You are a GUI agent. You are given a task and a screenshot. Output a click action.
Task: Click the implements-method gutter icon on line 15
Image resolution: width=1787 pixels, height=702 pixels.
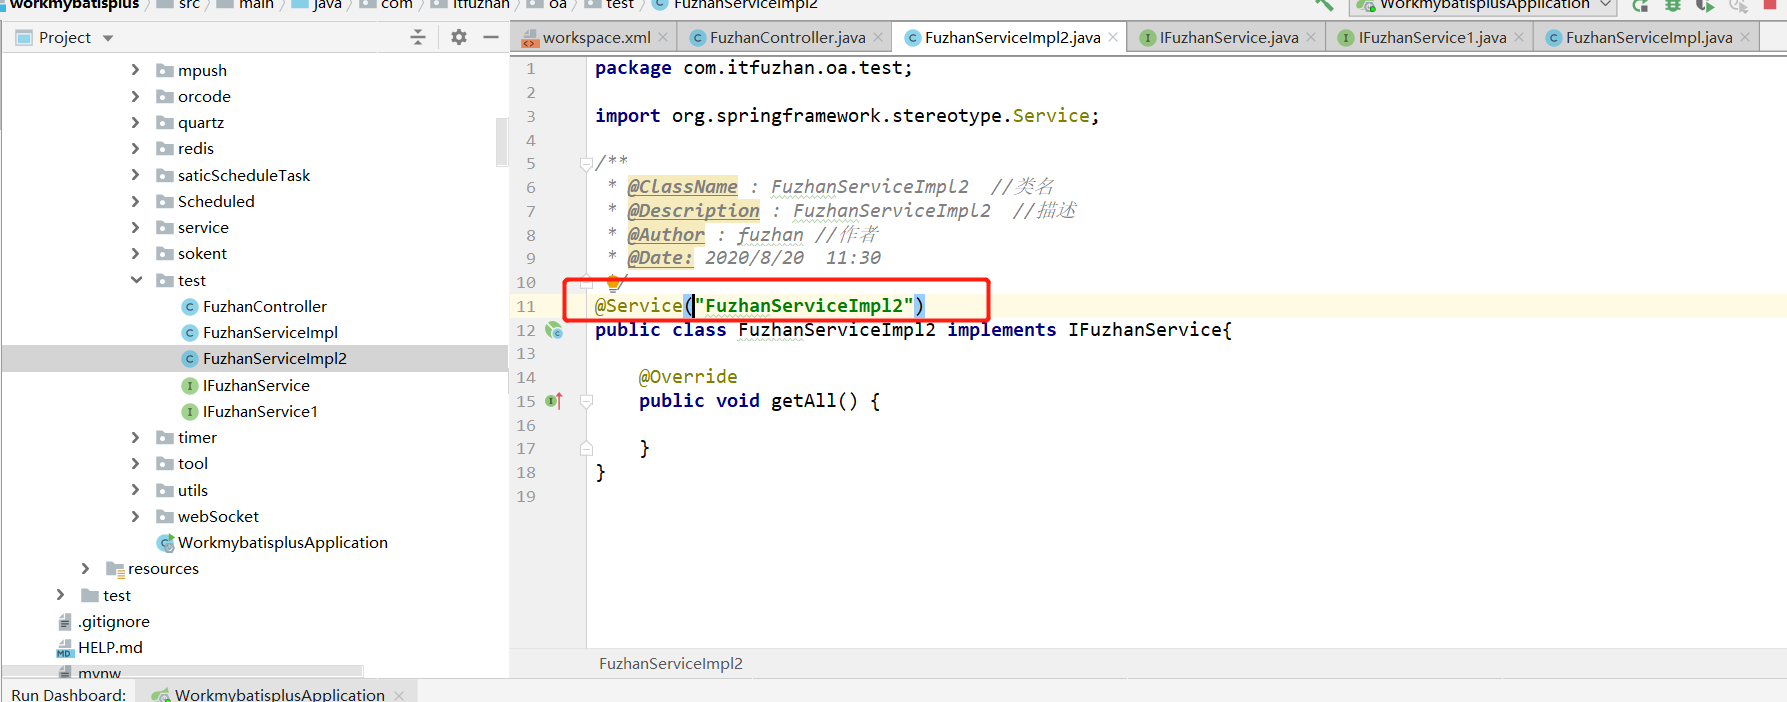click(x=553, y=401)
